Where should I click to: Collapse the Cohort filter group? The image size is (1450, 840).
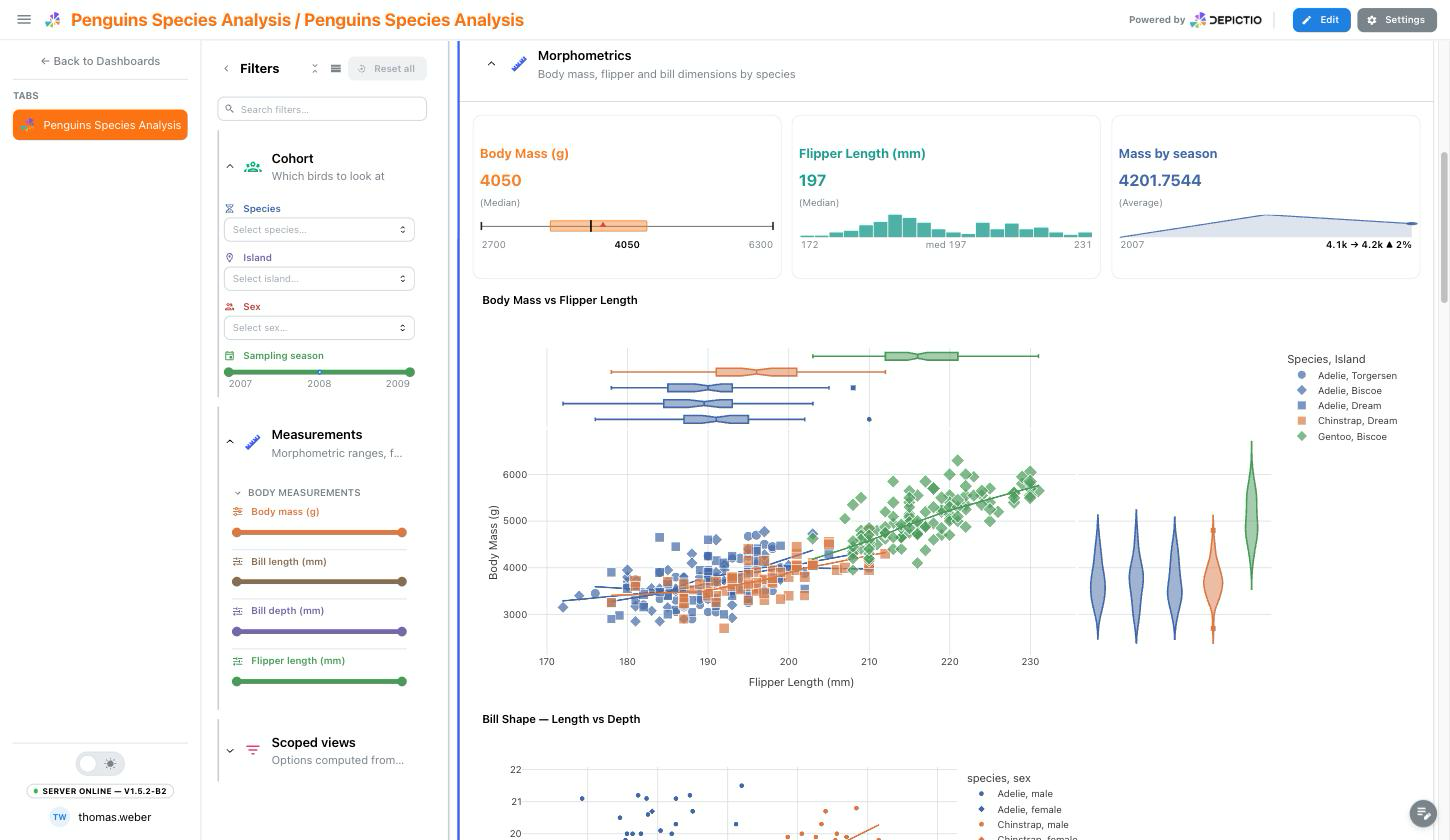(230, 167)
